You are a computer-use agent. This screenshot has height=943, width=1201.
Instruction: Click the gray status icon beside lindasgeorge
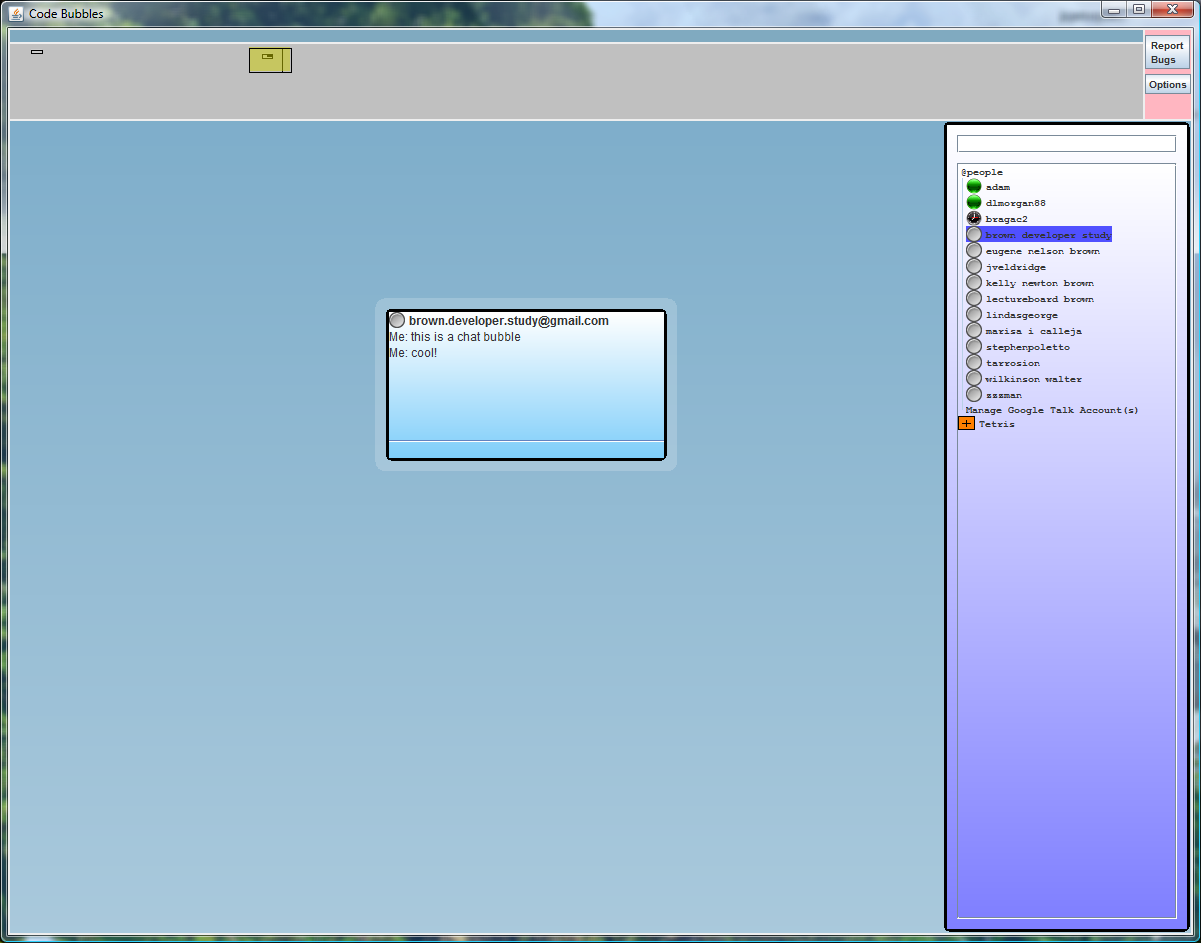point(974,315)
